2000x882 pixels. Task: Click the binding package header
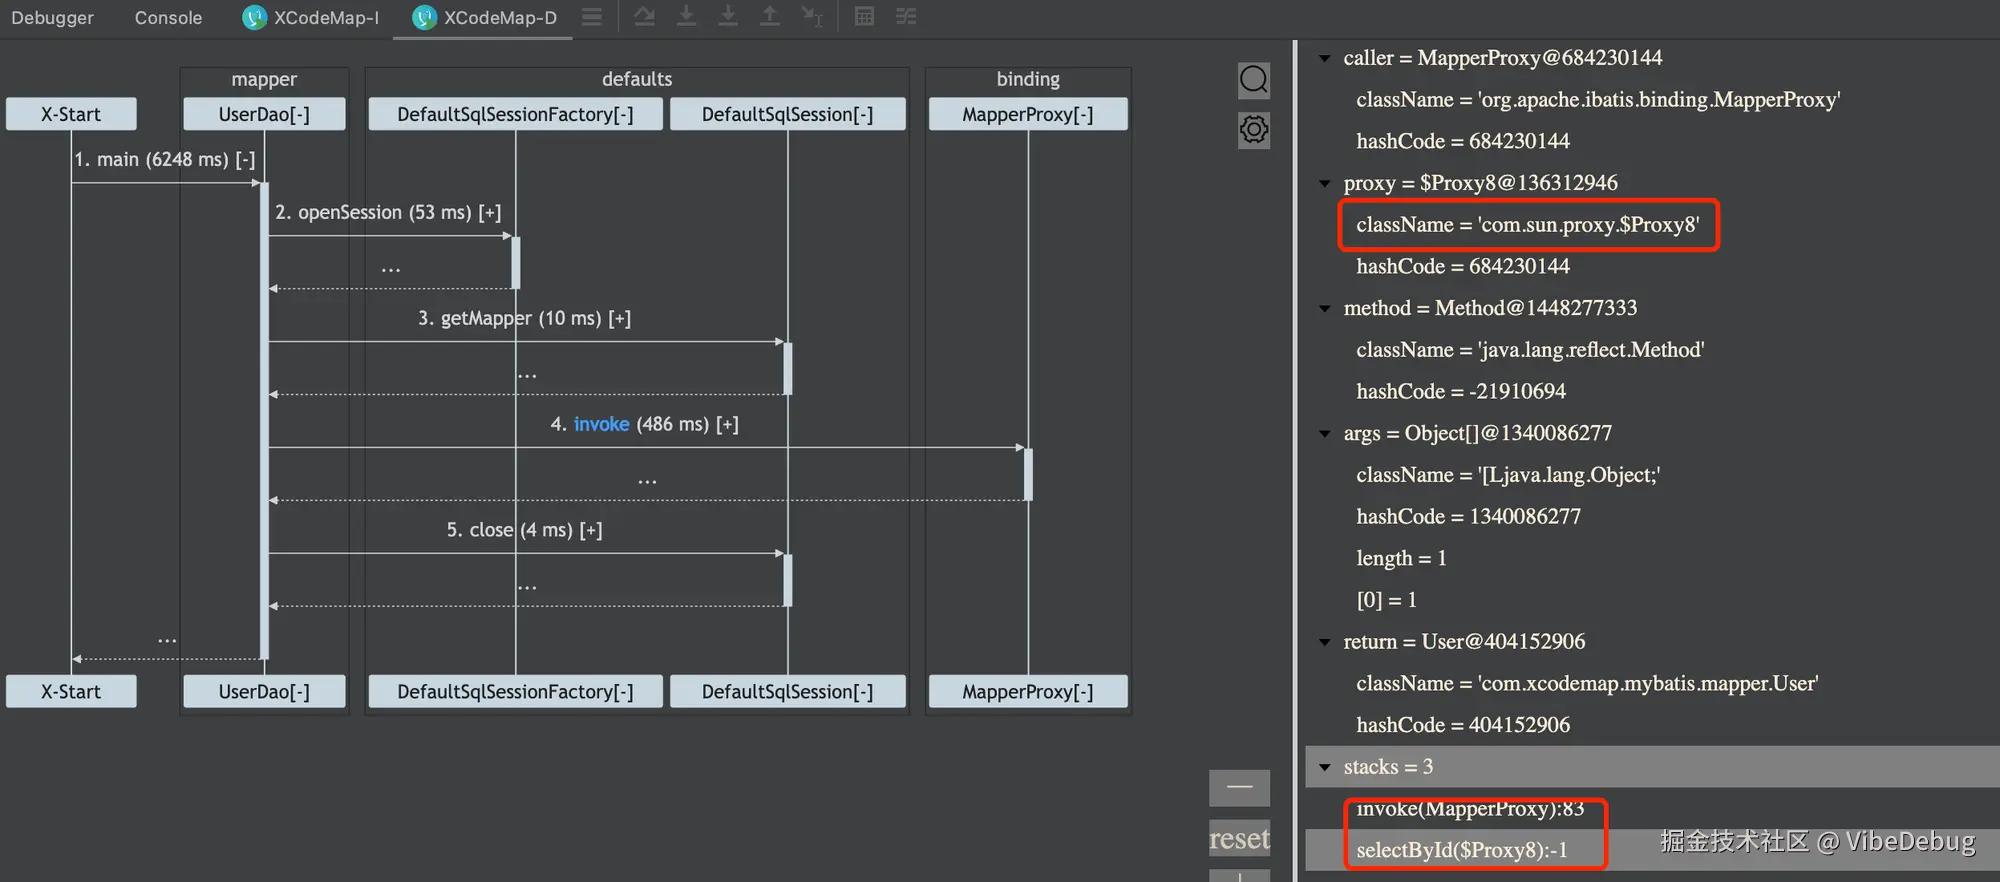coord(1028,79)
